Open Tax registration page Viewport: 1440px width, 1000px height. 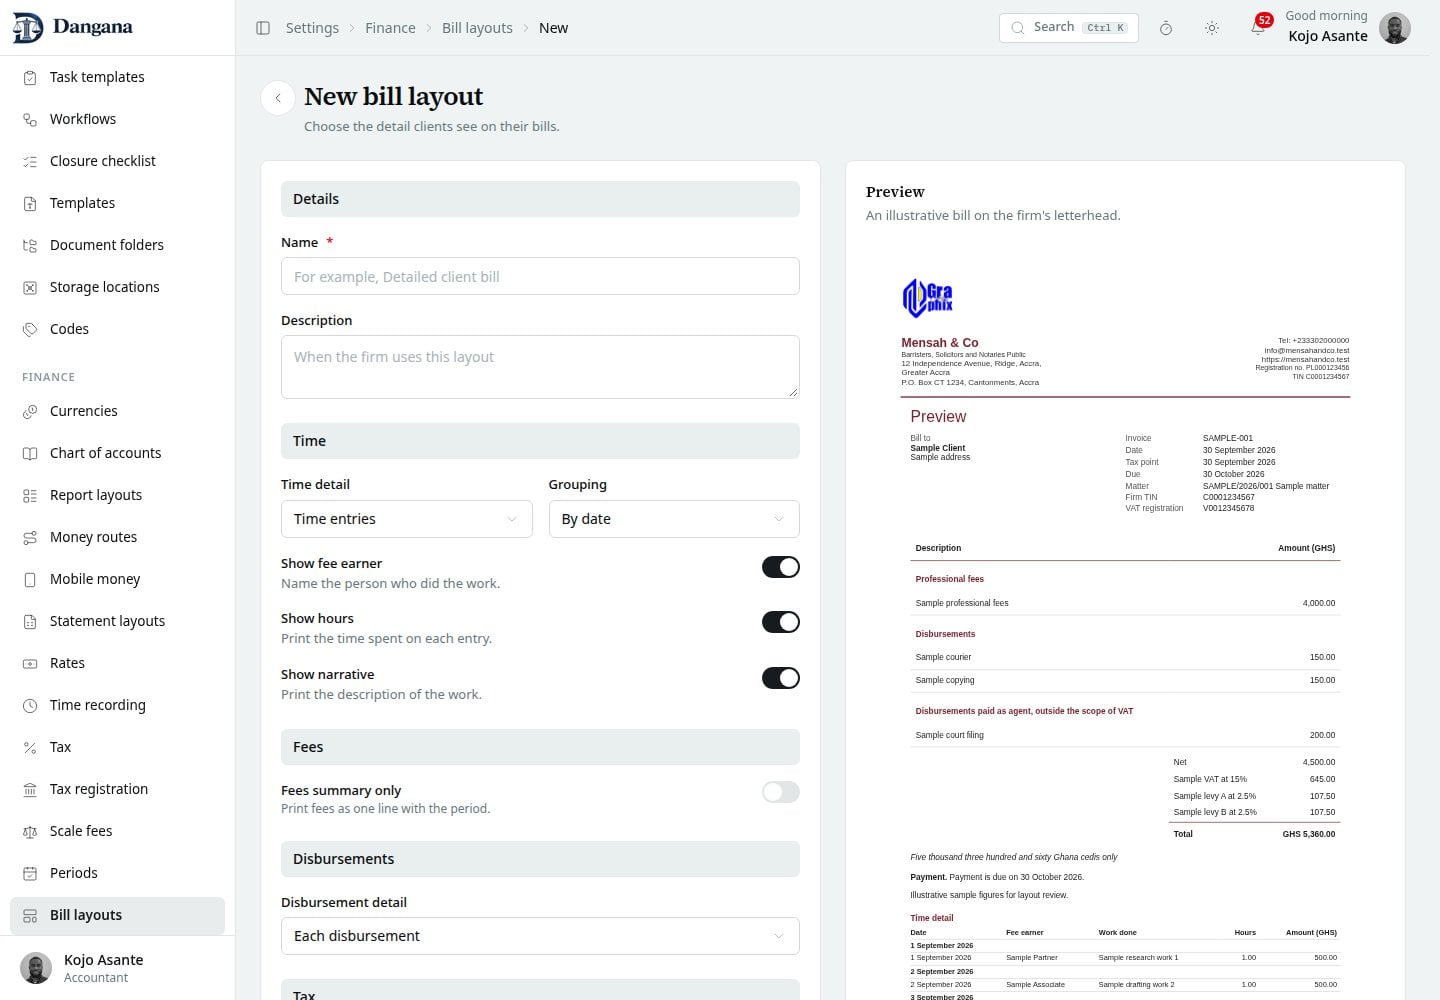point(117,789)
